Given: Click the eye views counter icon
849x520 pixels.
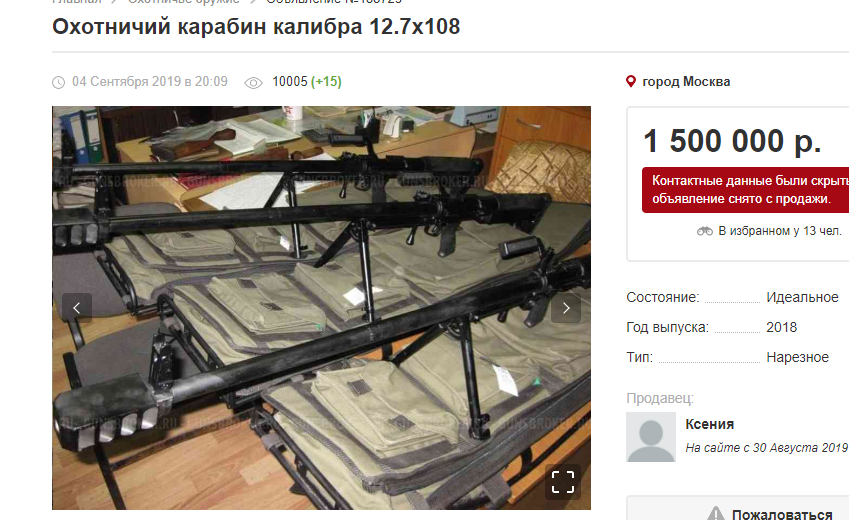Looking at the screenshot, I should [253, 82].
